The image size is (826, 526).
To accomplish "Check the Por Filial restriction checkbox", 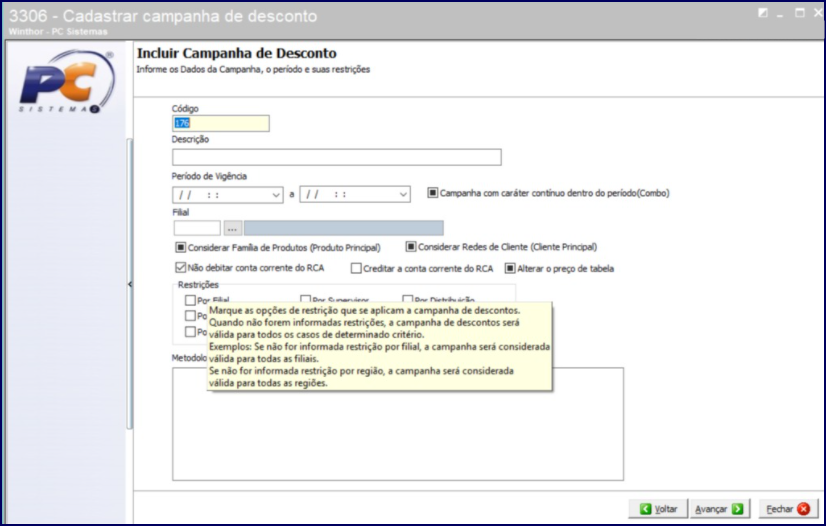I will [190, 300].
